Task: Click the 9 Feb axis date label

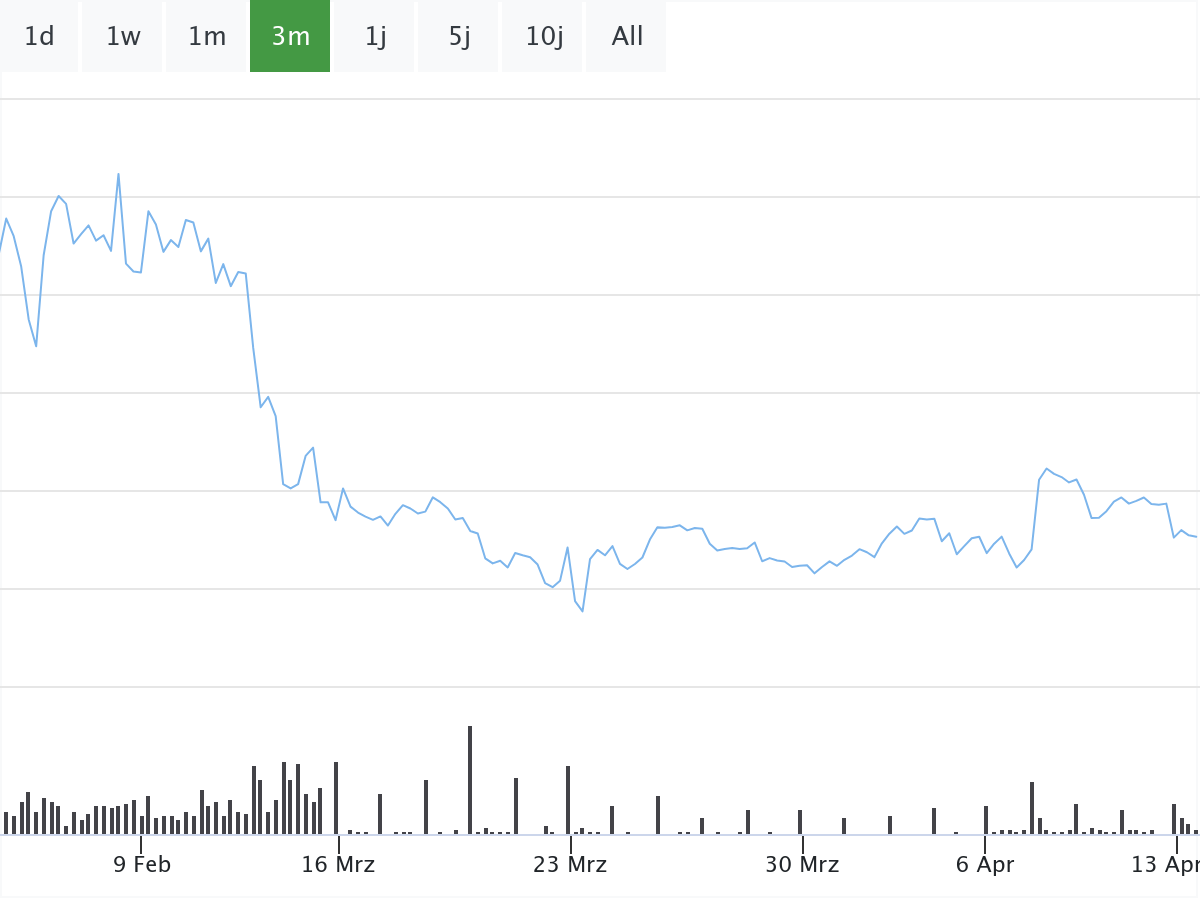Action: click(x=142, y=865)
